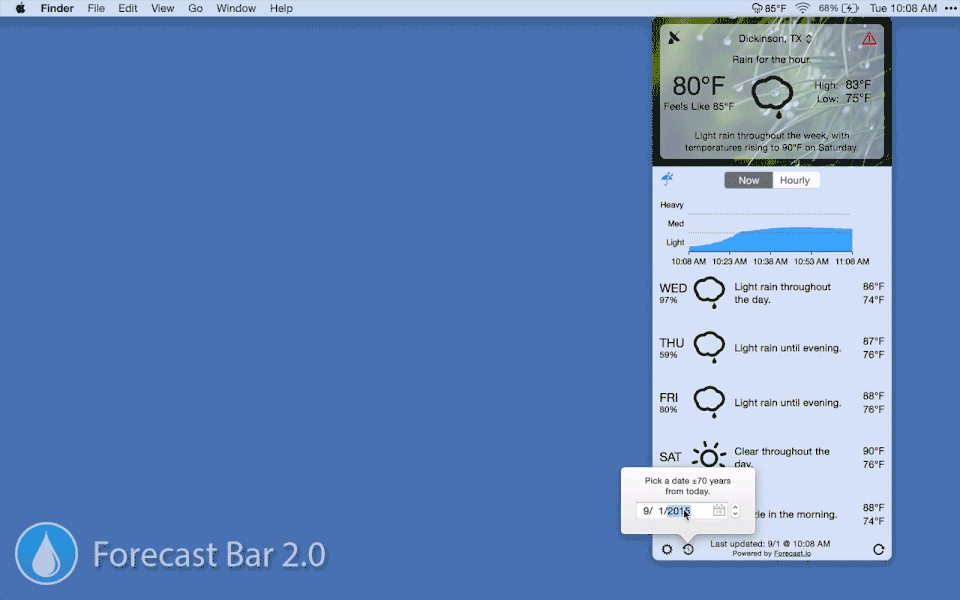Viewport: 960px width, 600px height.
Task: Click 'Light rain until evening.' on THU row
Action: [787, 348]
